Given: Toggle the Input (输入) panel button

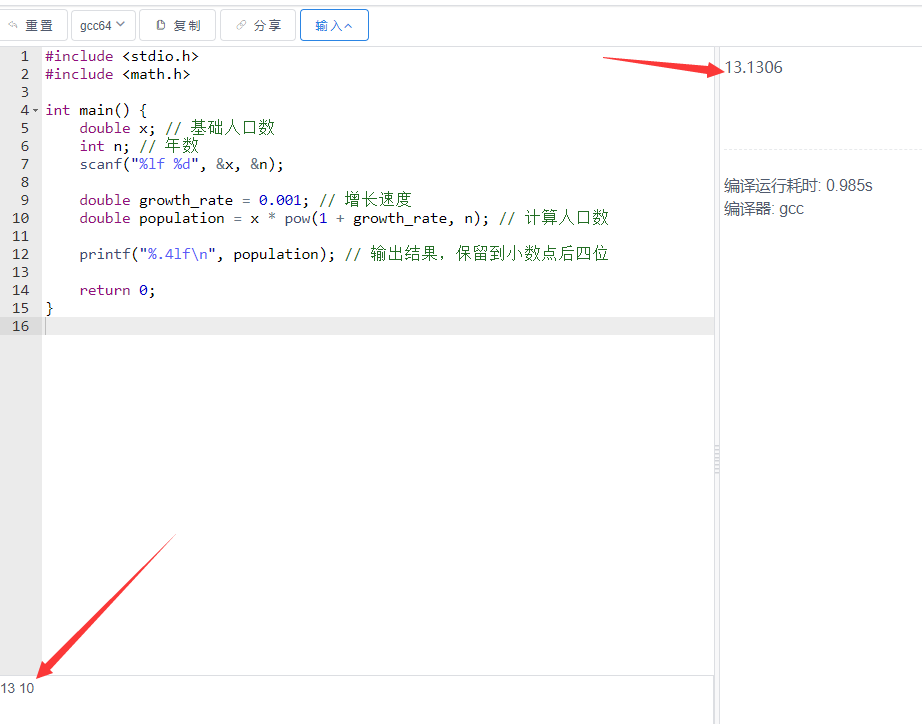Looking at the screenshot, I should click(x=334, y=25).
